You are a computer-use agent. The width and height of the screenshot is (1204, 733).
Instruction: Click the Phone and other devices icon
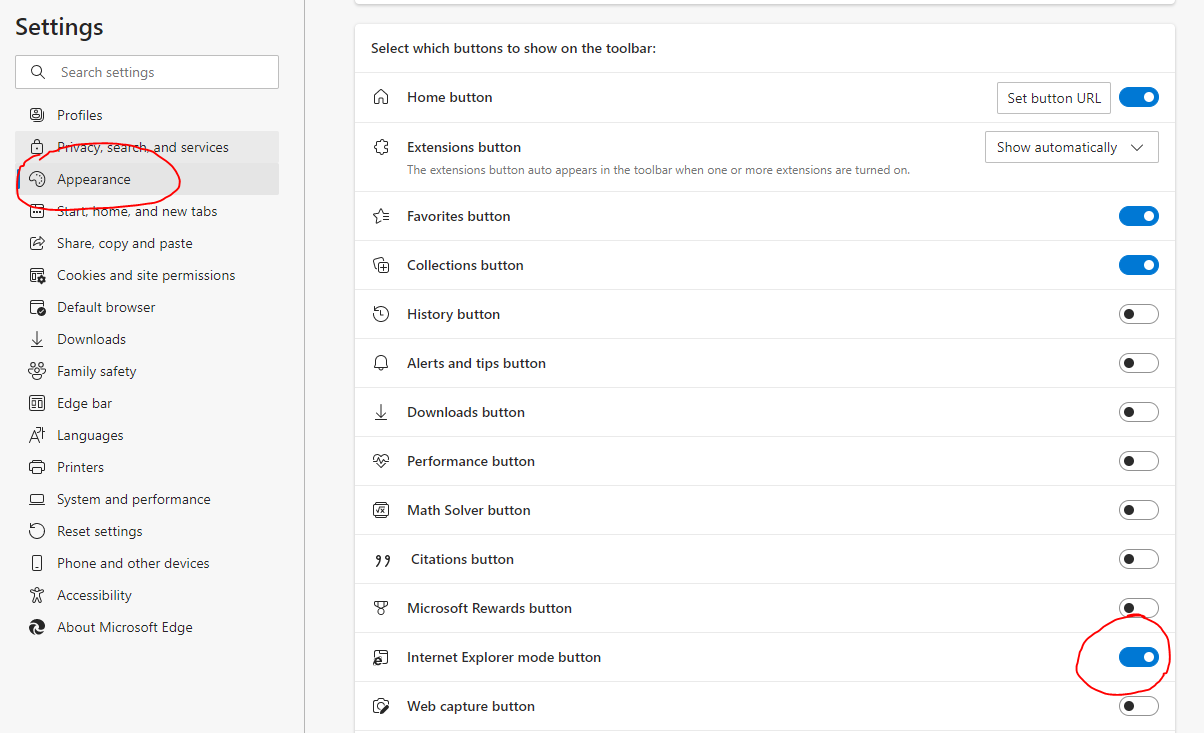coord(37,563)
